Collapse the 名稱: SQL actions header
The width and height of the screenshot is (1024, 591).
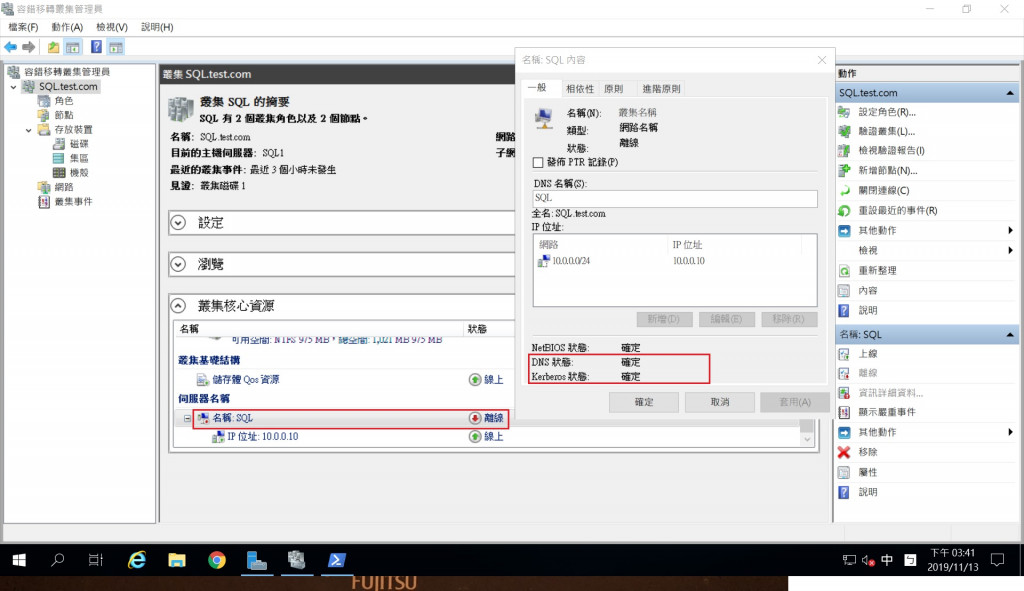point(1010,334)
